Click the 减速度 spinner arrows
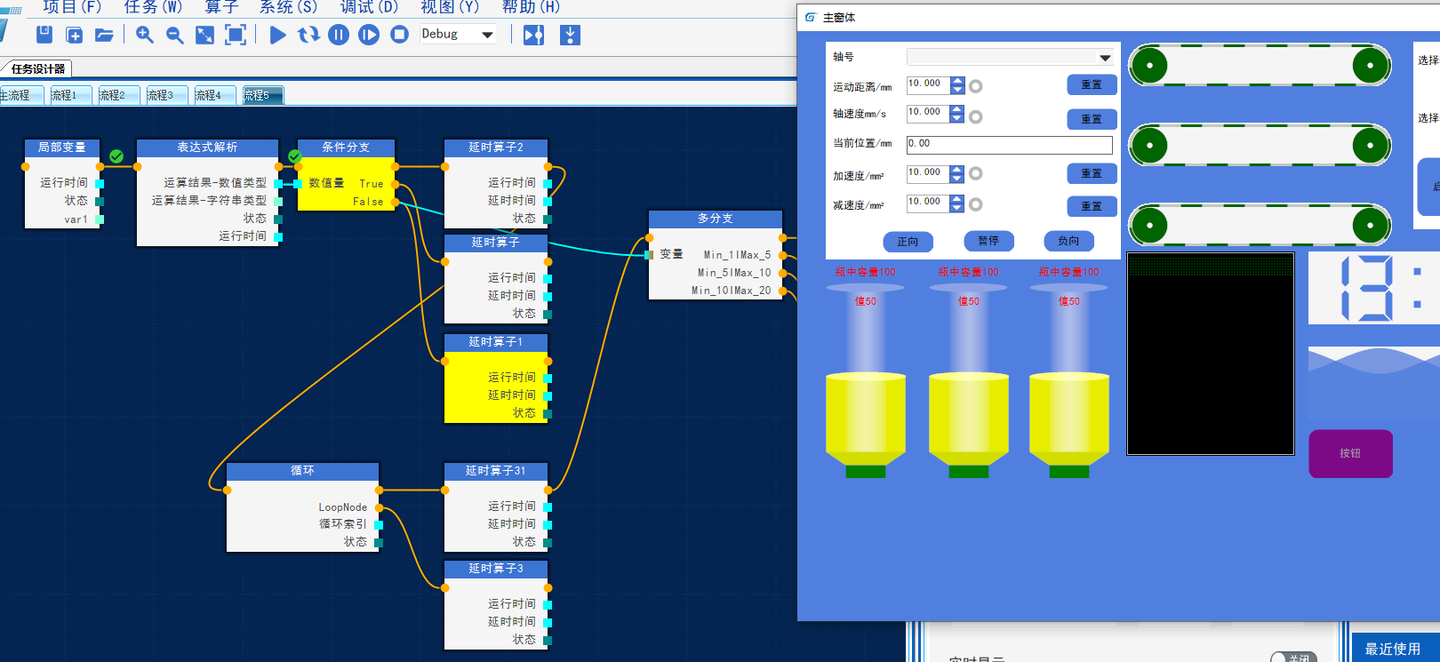 [957, 203]
